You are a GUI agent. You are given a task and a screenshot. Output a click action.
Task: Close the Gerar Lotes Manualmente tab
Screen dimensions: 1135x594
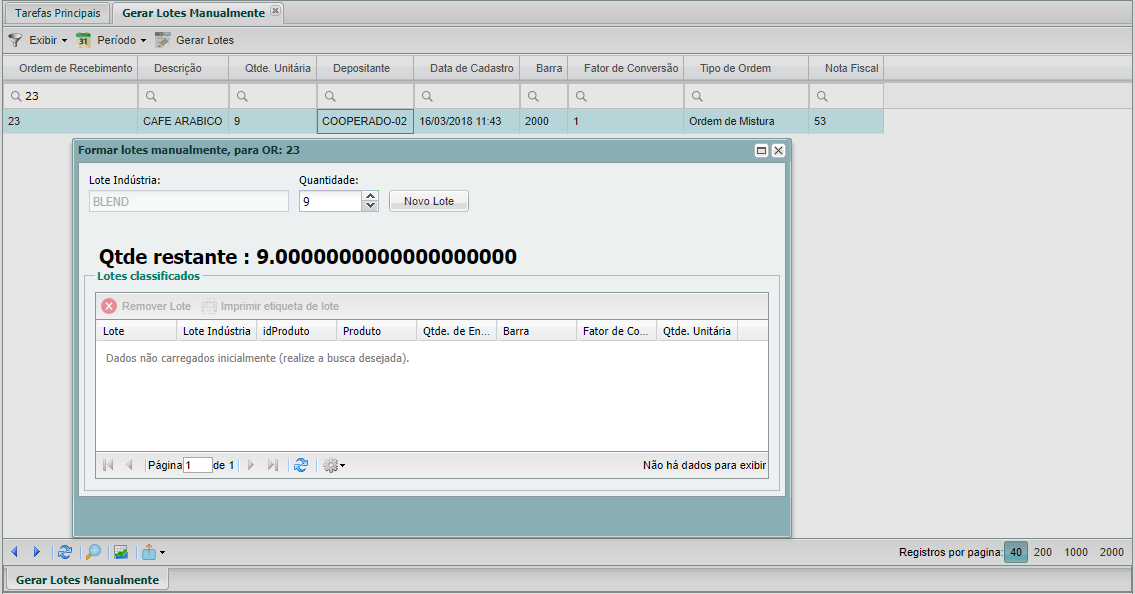(275, 10)
